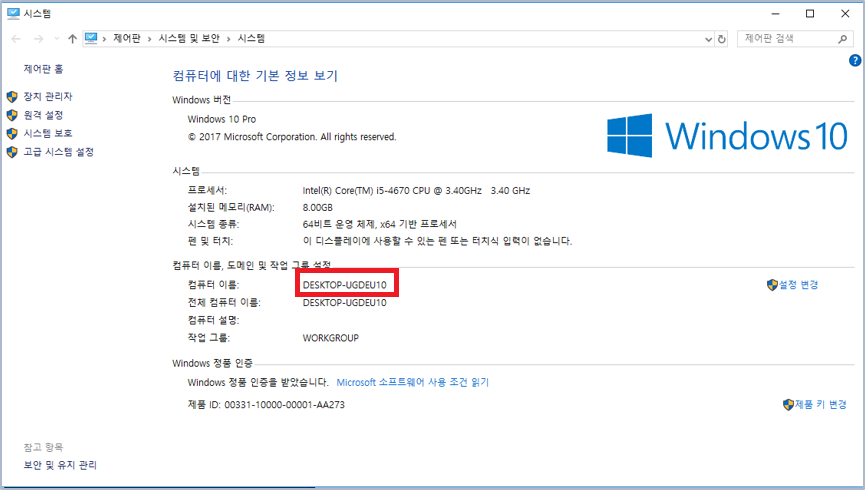
Task: Click the forward navigation arrow
Action: coord(38,39)
